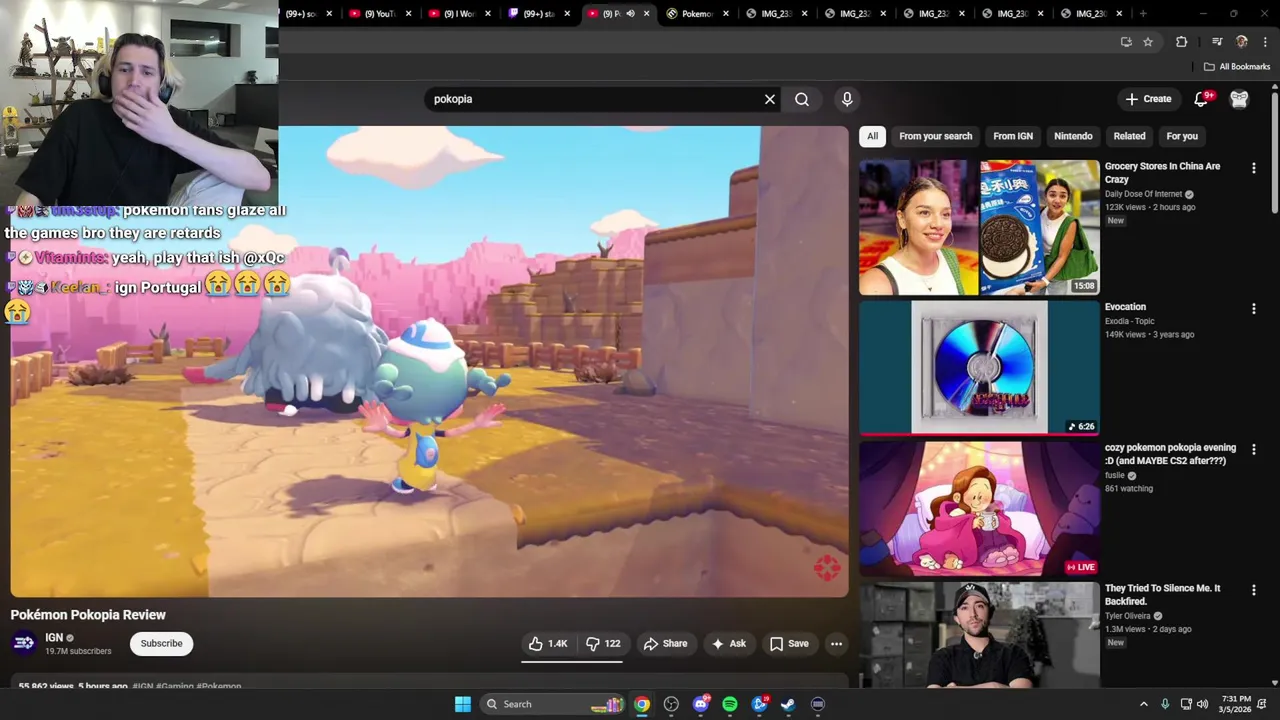Open Chrome media controls icon
This screenshot has width=1280, height=720.
point(1217,42)
